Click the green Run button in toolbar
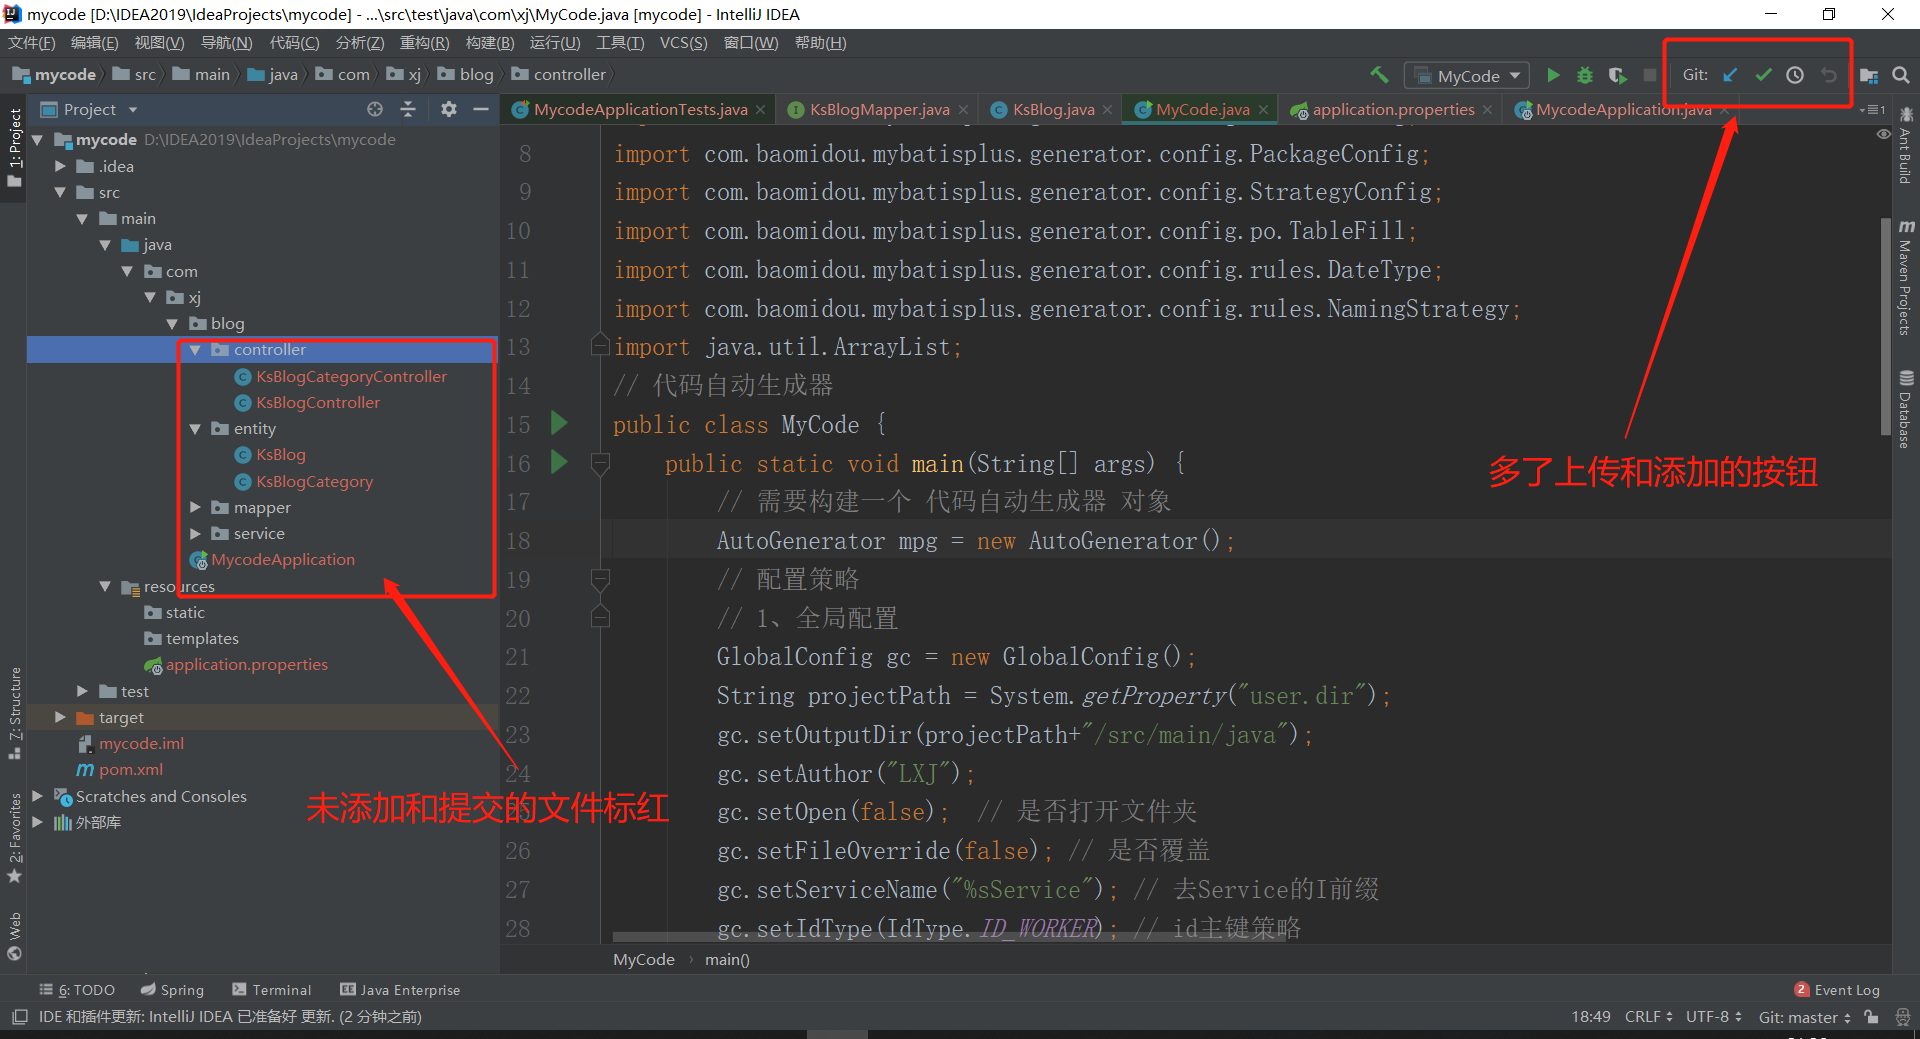1920x1039 pixels. pyautogui.click(x=1553, y=75)
